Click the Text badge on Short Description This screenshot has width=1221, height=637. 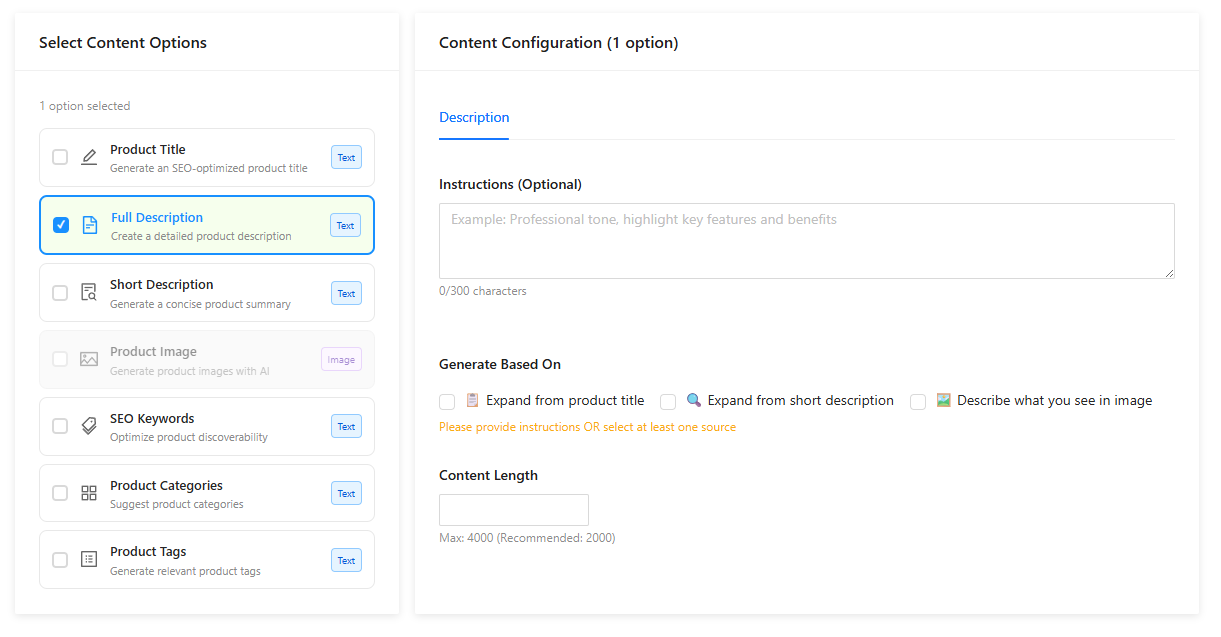pos(346,293)
